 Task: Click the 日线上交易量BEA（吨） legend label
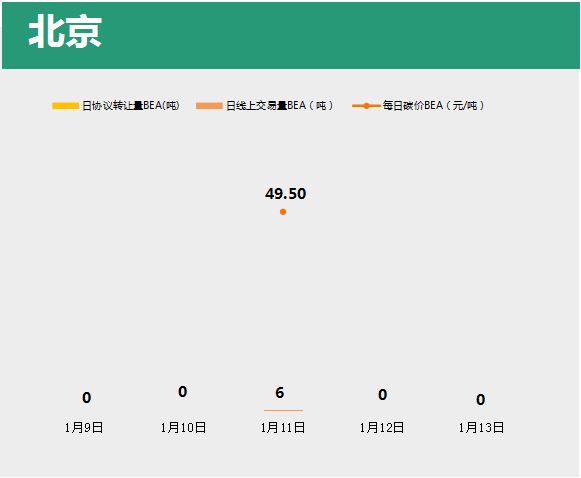280,106
